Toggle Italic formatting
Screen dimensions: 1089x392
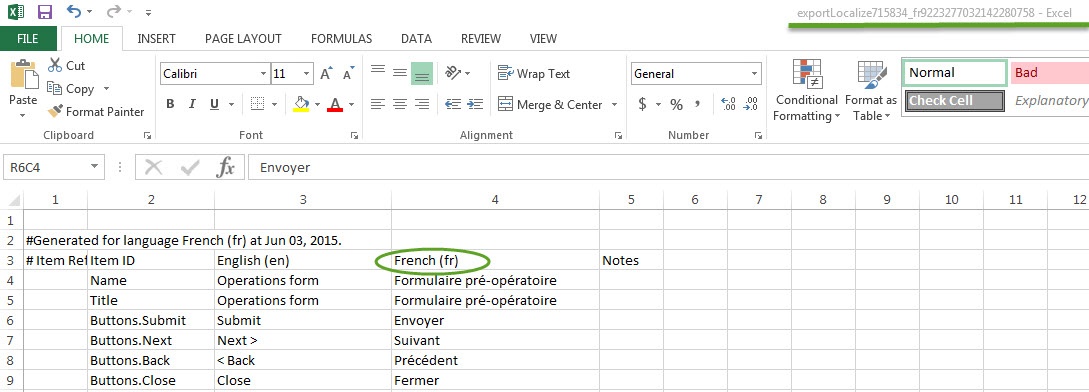(192, 104)
